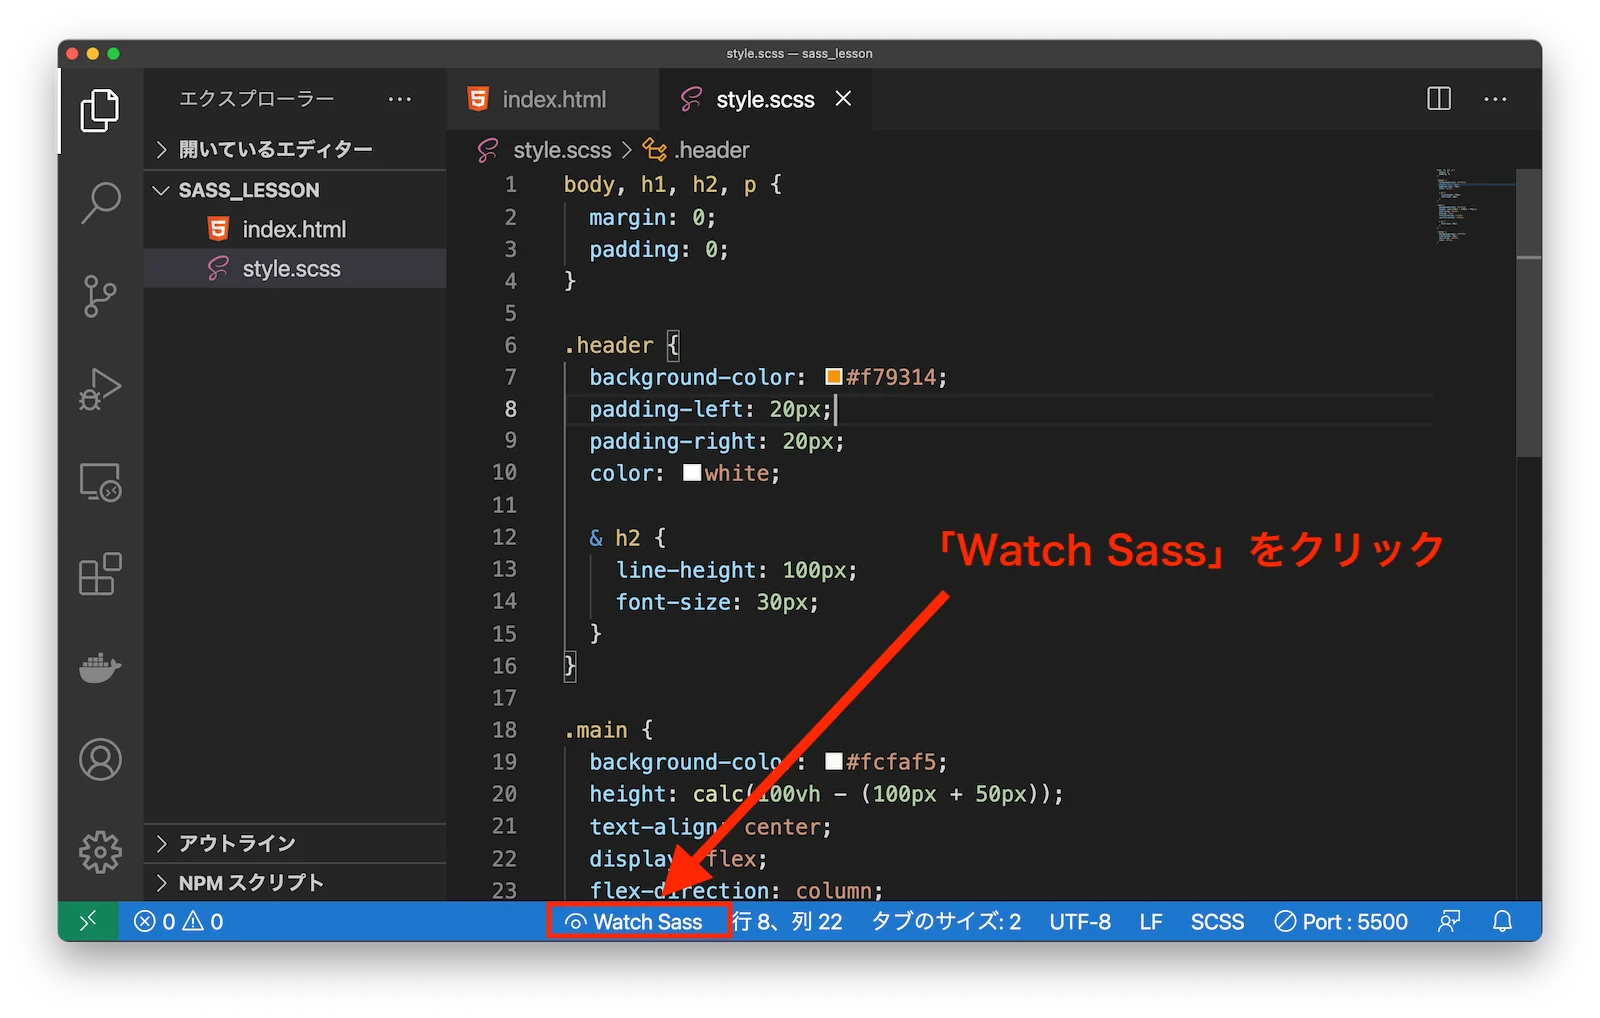Screen dimensions: 1600x1018
Task: Open notifications via the bell icon
Action: coord(1502,921)
